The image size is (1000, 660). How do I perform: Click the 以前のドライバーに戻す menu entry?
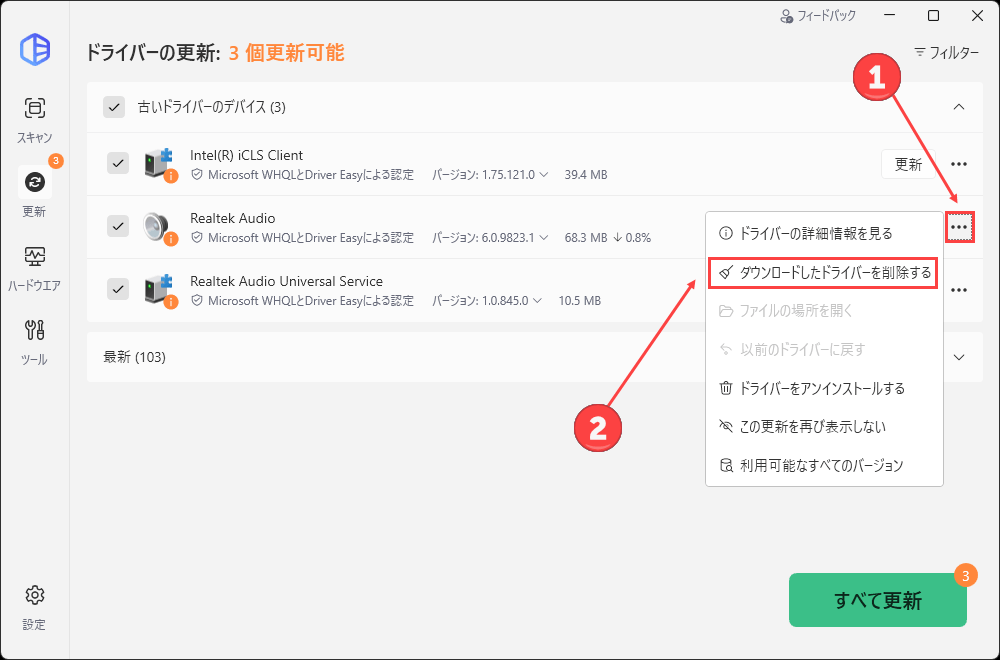pos(823,349)
